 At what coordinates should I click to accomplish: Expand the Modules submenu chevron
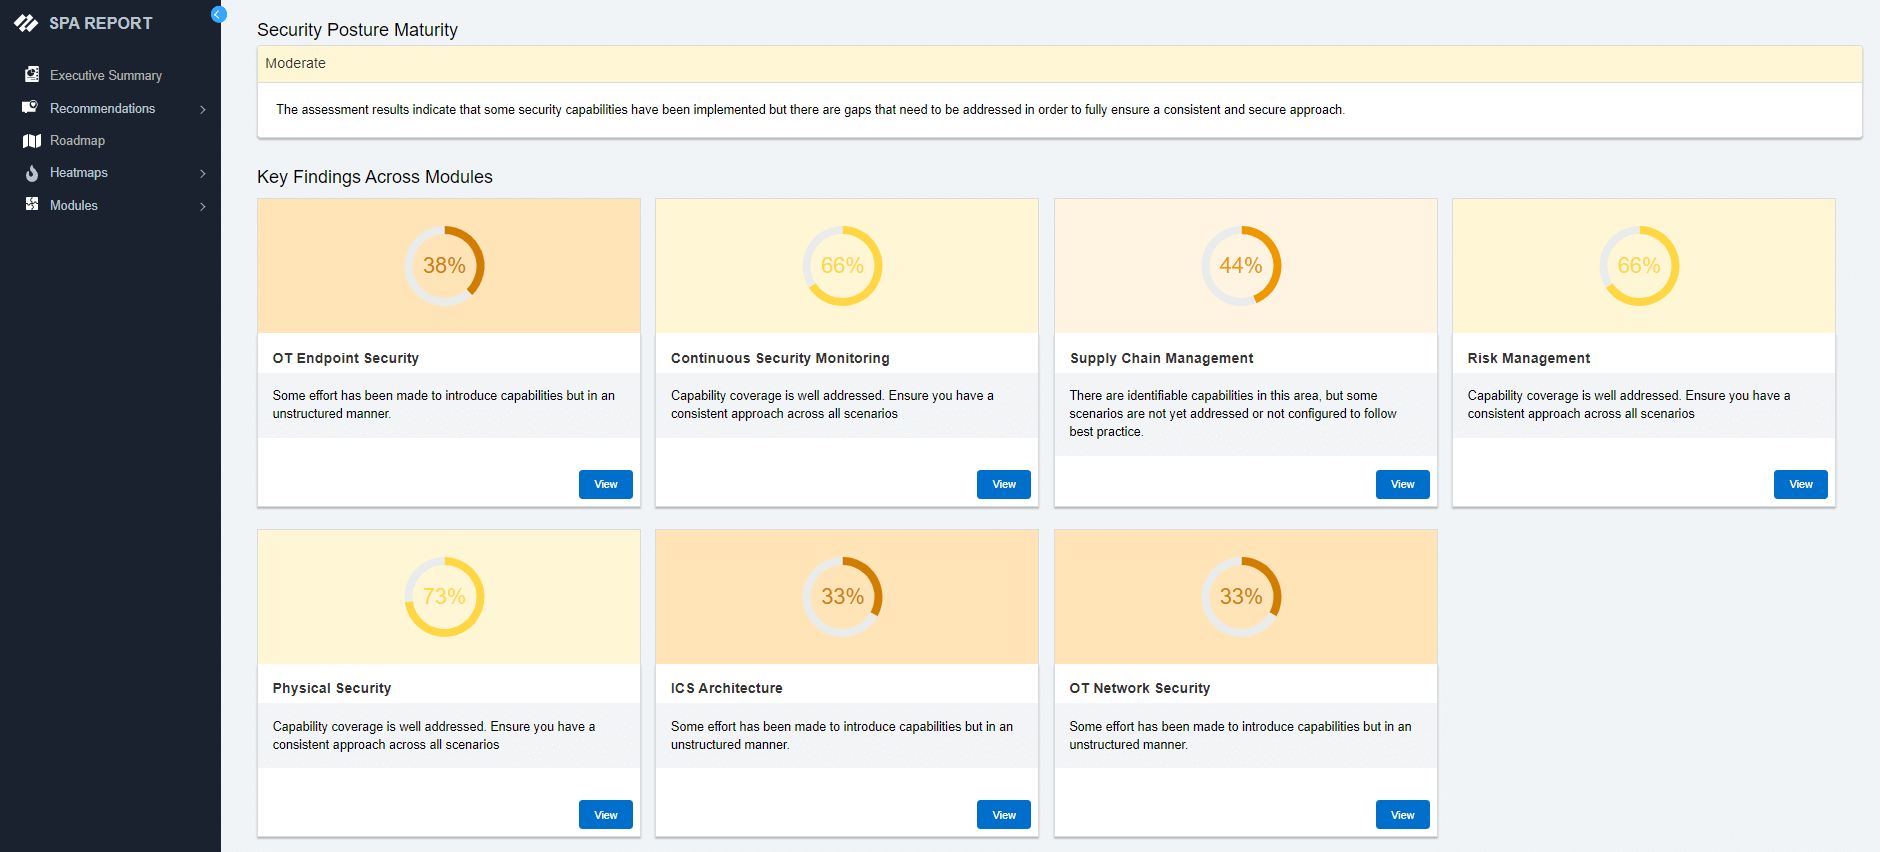203,206
